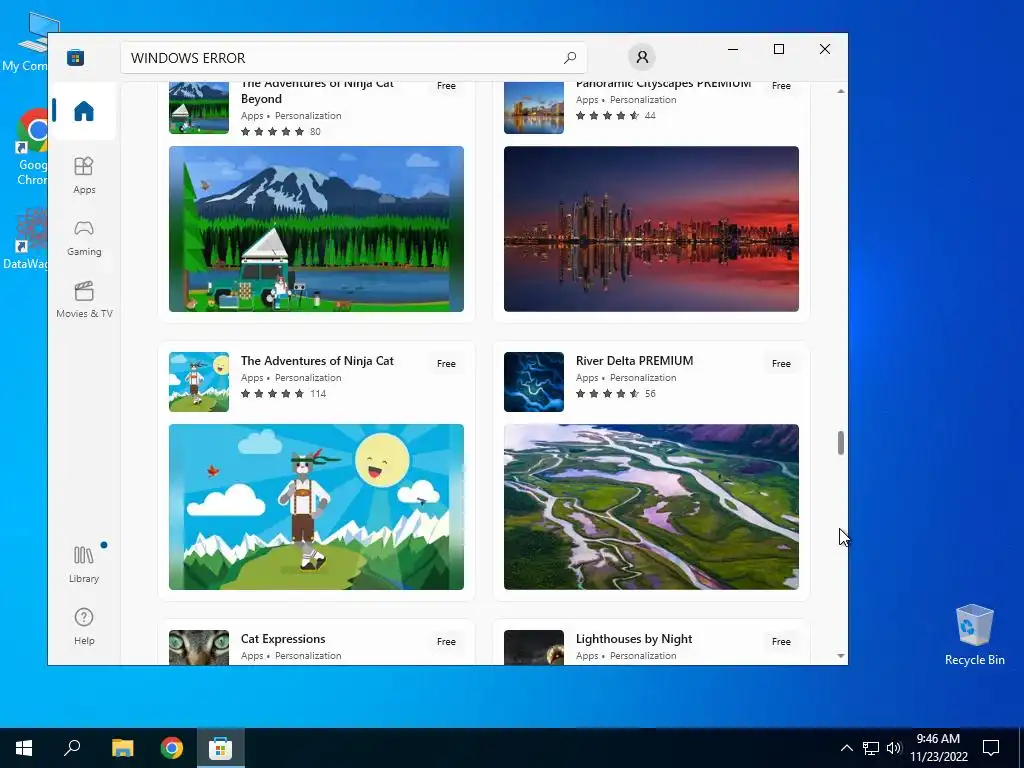This screenshot has width=1024, height=768.
Task: Click 56 ratings on River Delta
Action: [x=650, y=394]
